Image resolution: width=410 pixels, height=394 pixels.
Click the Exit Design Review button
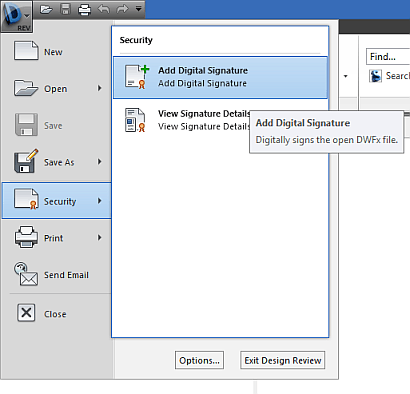pos(283,360)
